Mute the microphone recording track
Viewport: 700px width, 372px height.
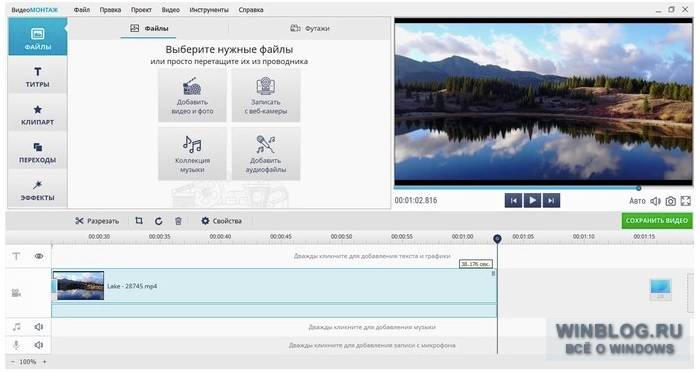pos(39,345)
